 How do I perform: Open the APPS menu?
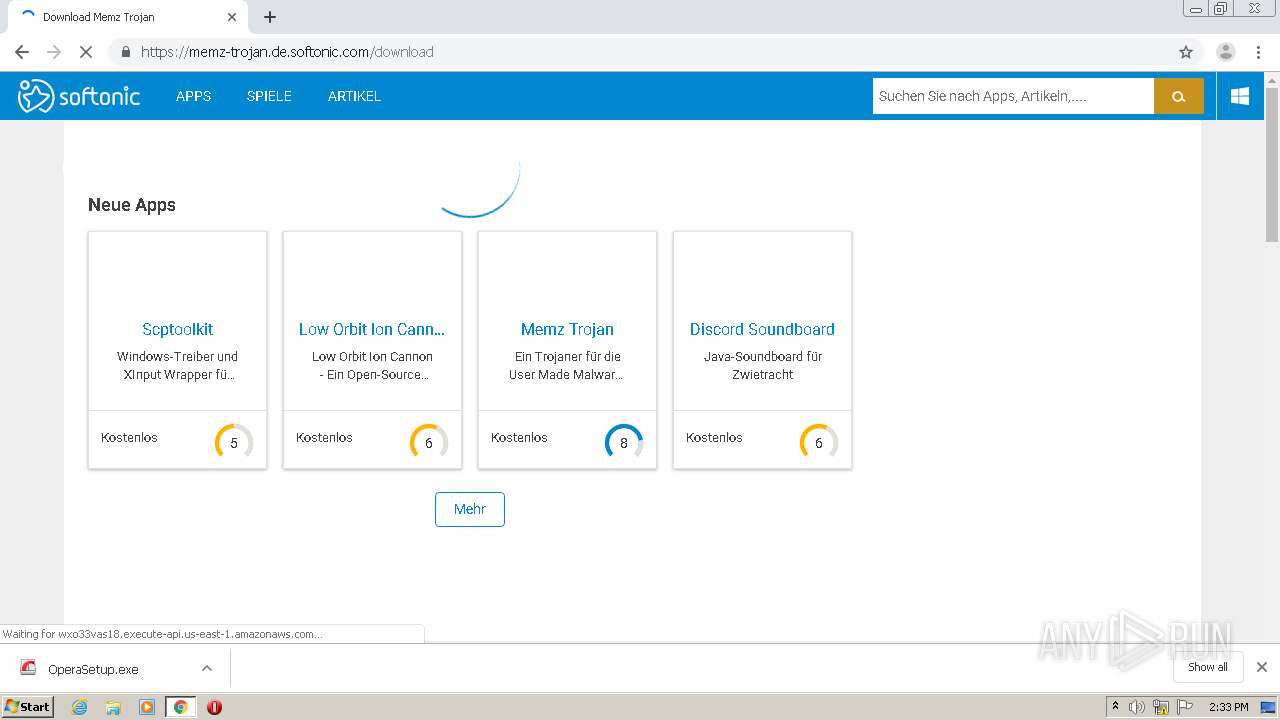click(193, 96)
